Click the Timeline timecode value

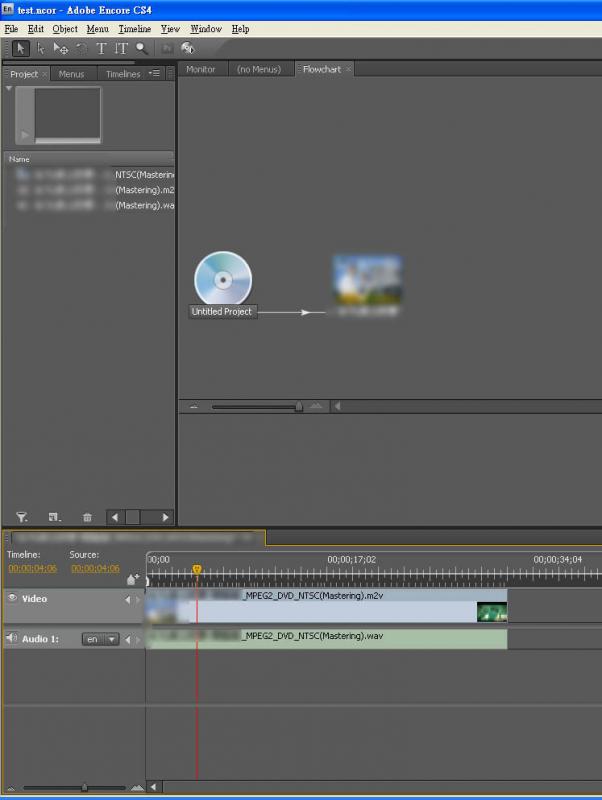click(x=32, y=568)
